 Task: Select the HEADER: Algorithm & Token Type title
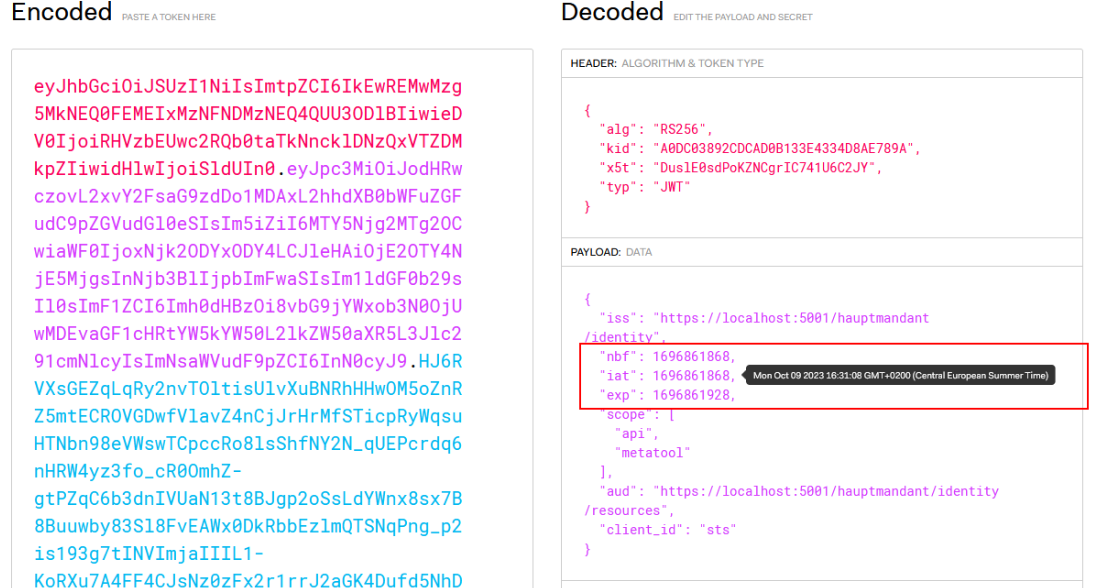click(667, 63)
